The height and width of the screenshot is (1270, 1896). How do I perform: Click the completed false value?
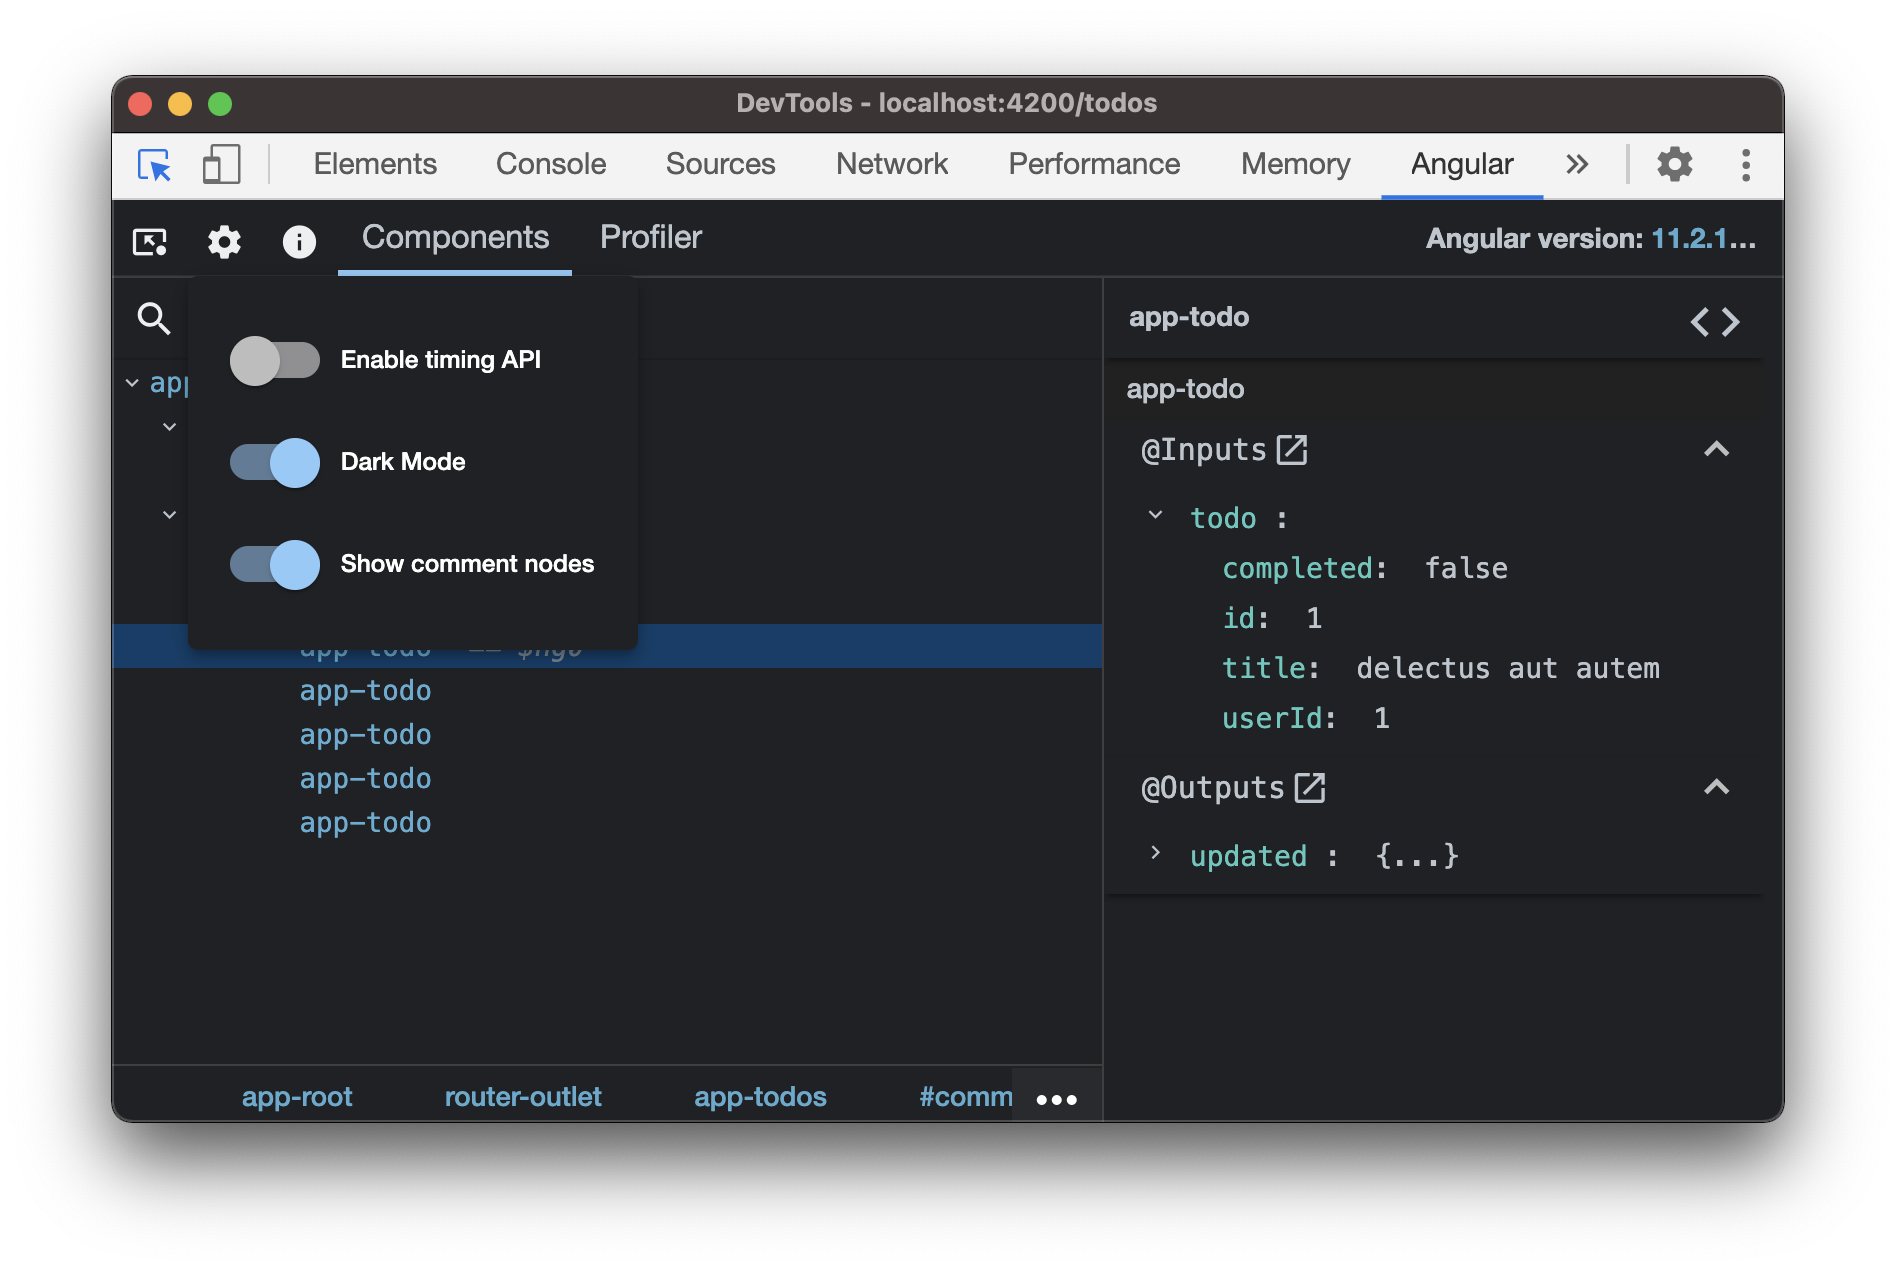(1466, 568)
